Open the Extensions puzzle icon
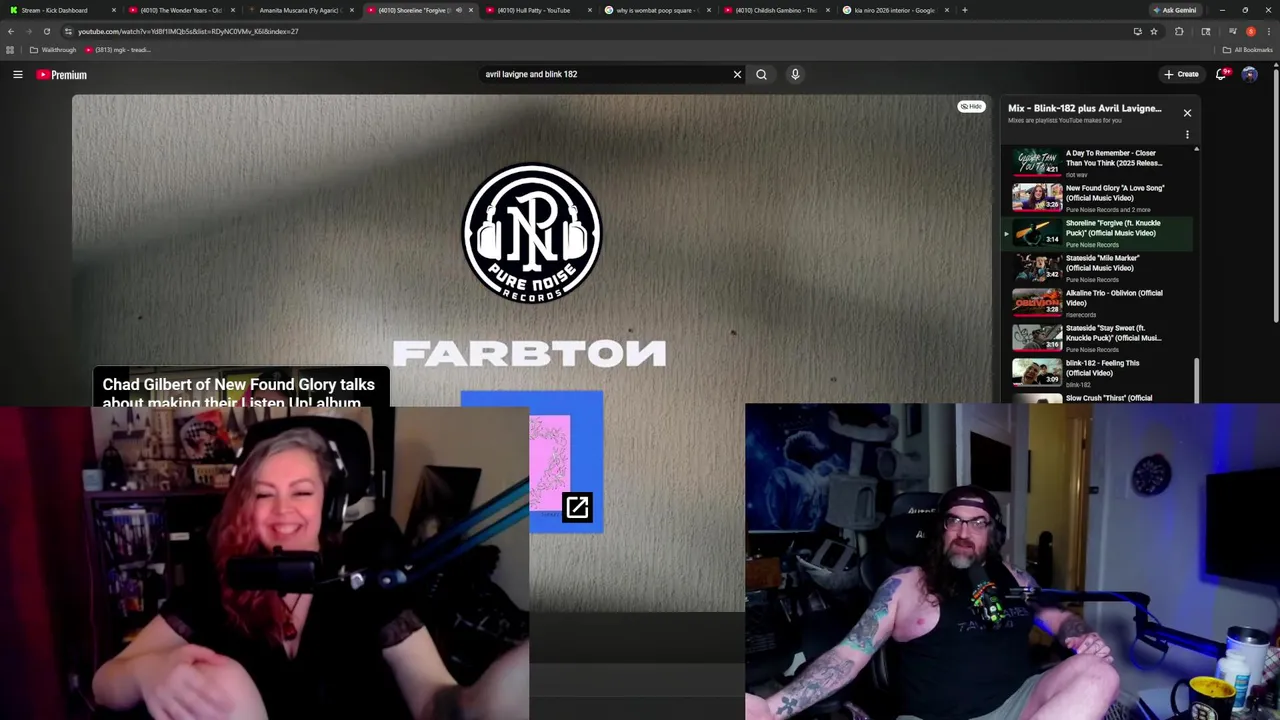The image size is (1280, 720). 1179,31
